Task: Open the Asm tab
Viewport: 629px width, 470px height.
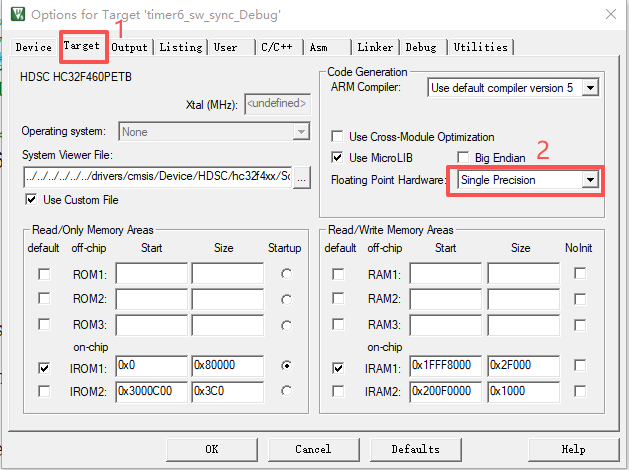Action: click(319, 47)
